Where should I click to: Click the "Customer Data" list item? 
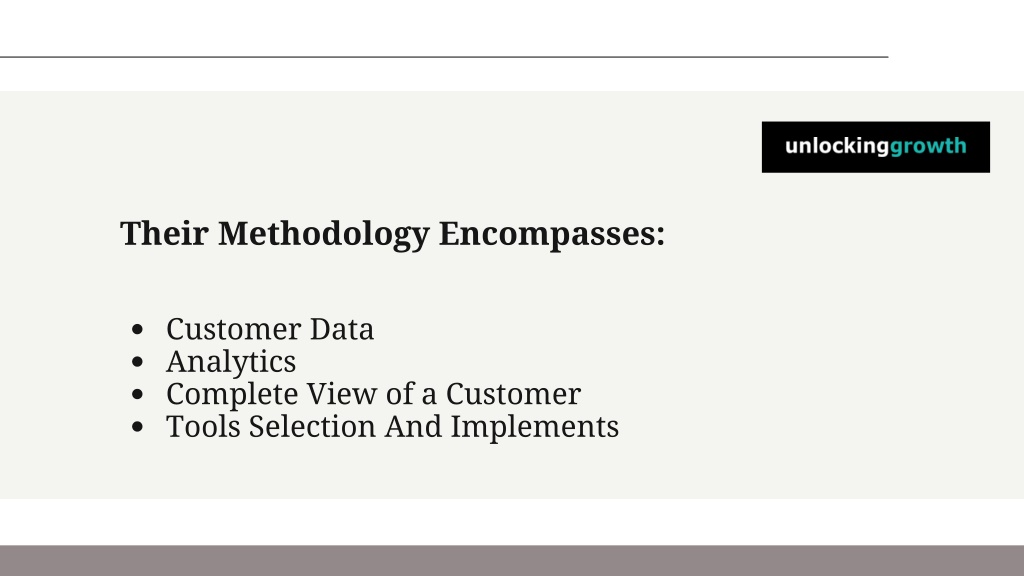pos(270,329)
